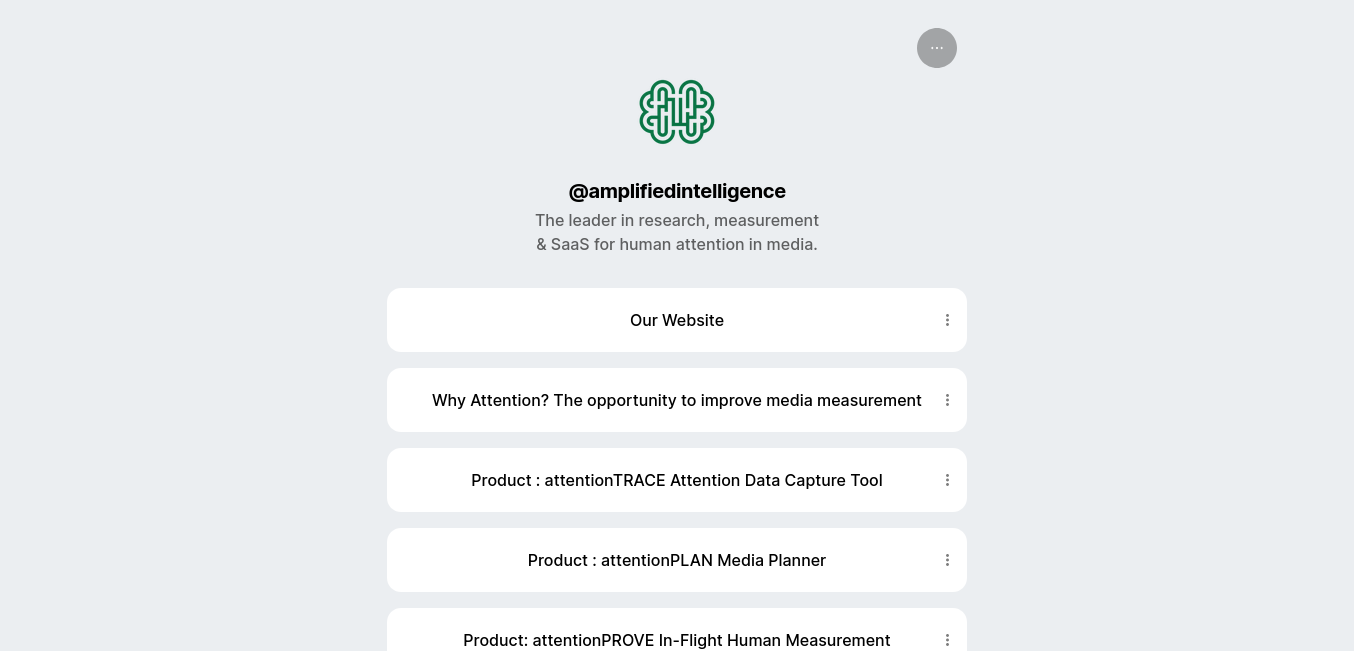Click the bio text about human attention

(x=677, y=232)
